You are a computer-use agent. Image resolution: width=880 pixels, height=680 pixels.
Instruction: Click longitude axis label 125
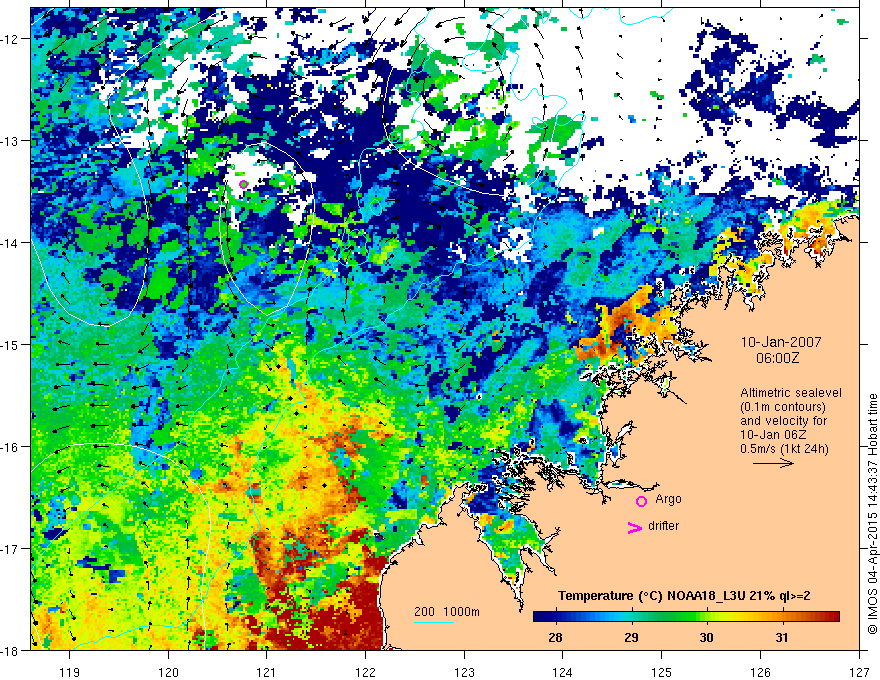(x=662, y=672)
